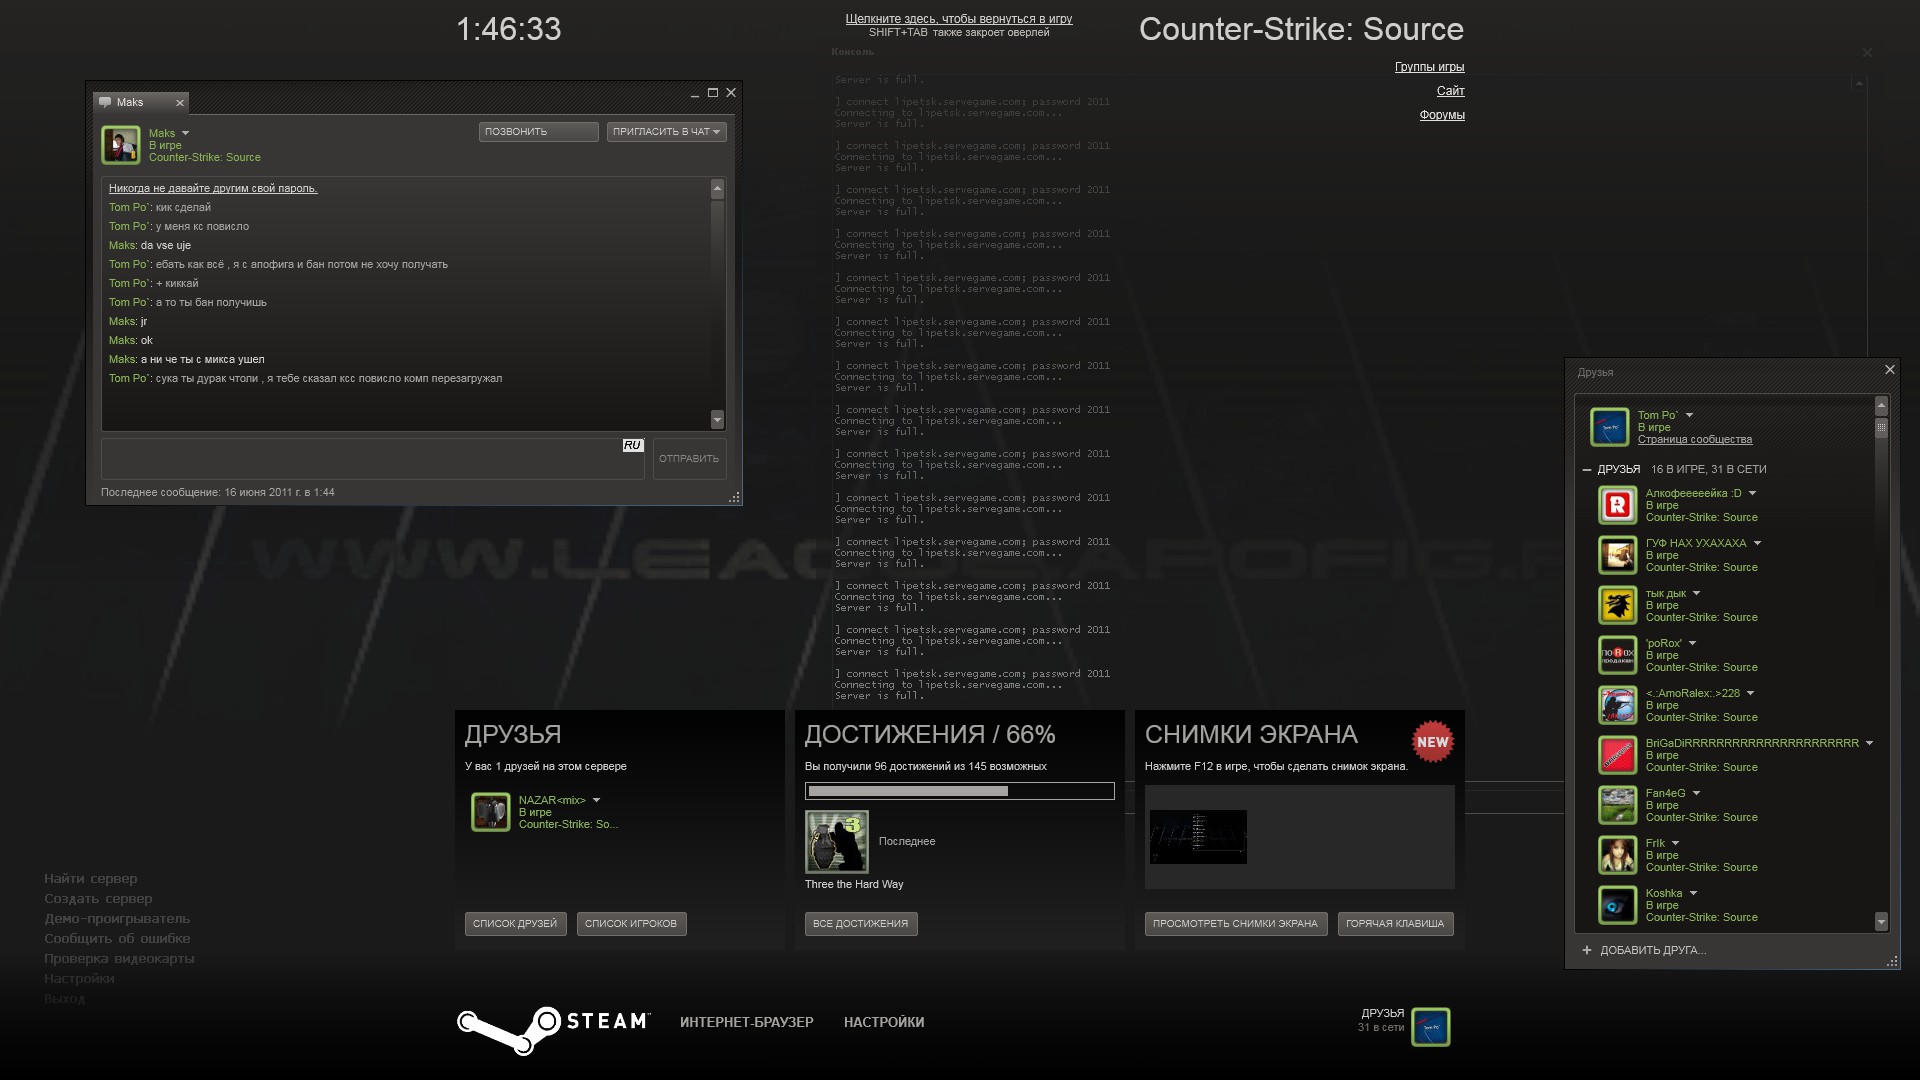Open the Форумы link
The image size is (1920, 1080).
pos(1442,115)
